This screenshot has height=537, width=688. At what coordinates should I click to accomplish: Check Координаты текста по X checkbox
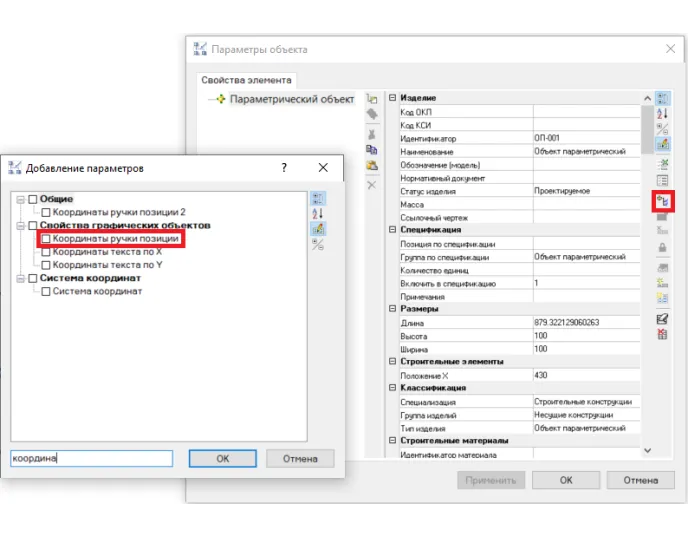click(x=46, y=252)
